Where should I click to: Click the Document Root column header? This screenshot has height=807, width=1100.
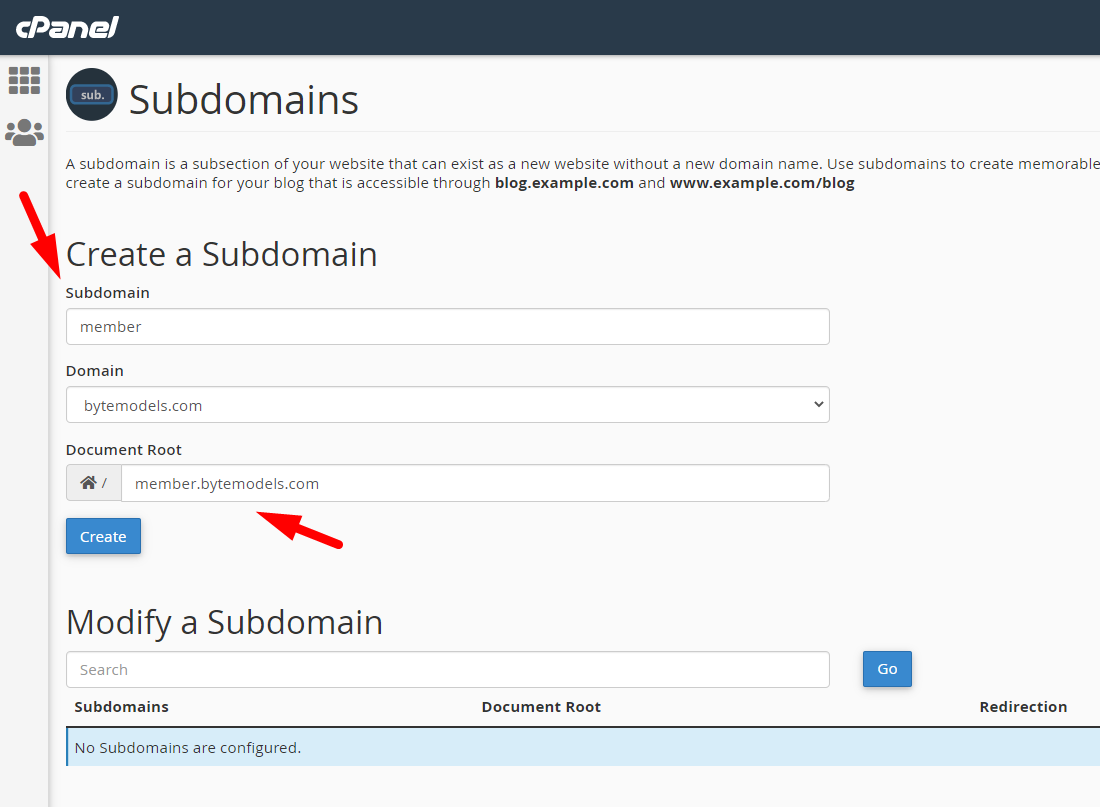click(541, 707)
